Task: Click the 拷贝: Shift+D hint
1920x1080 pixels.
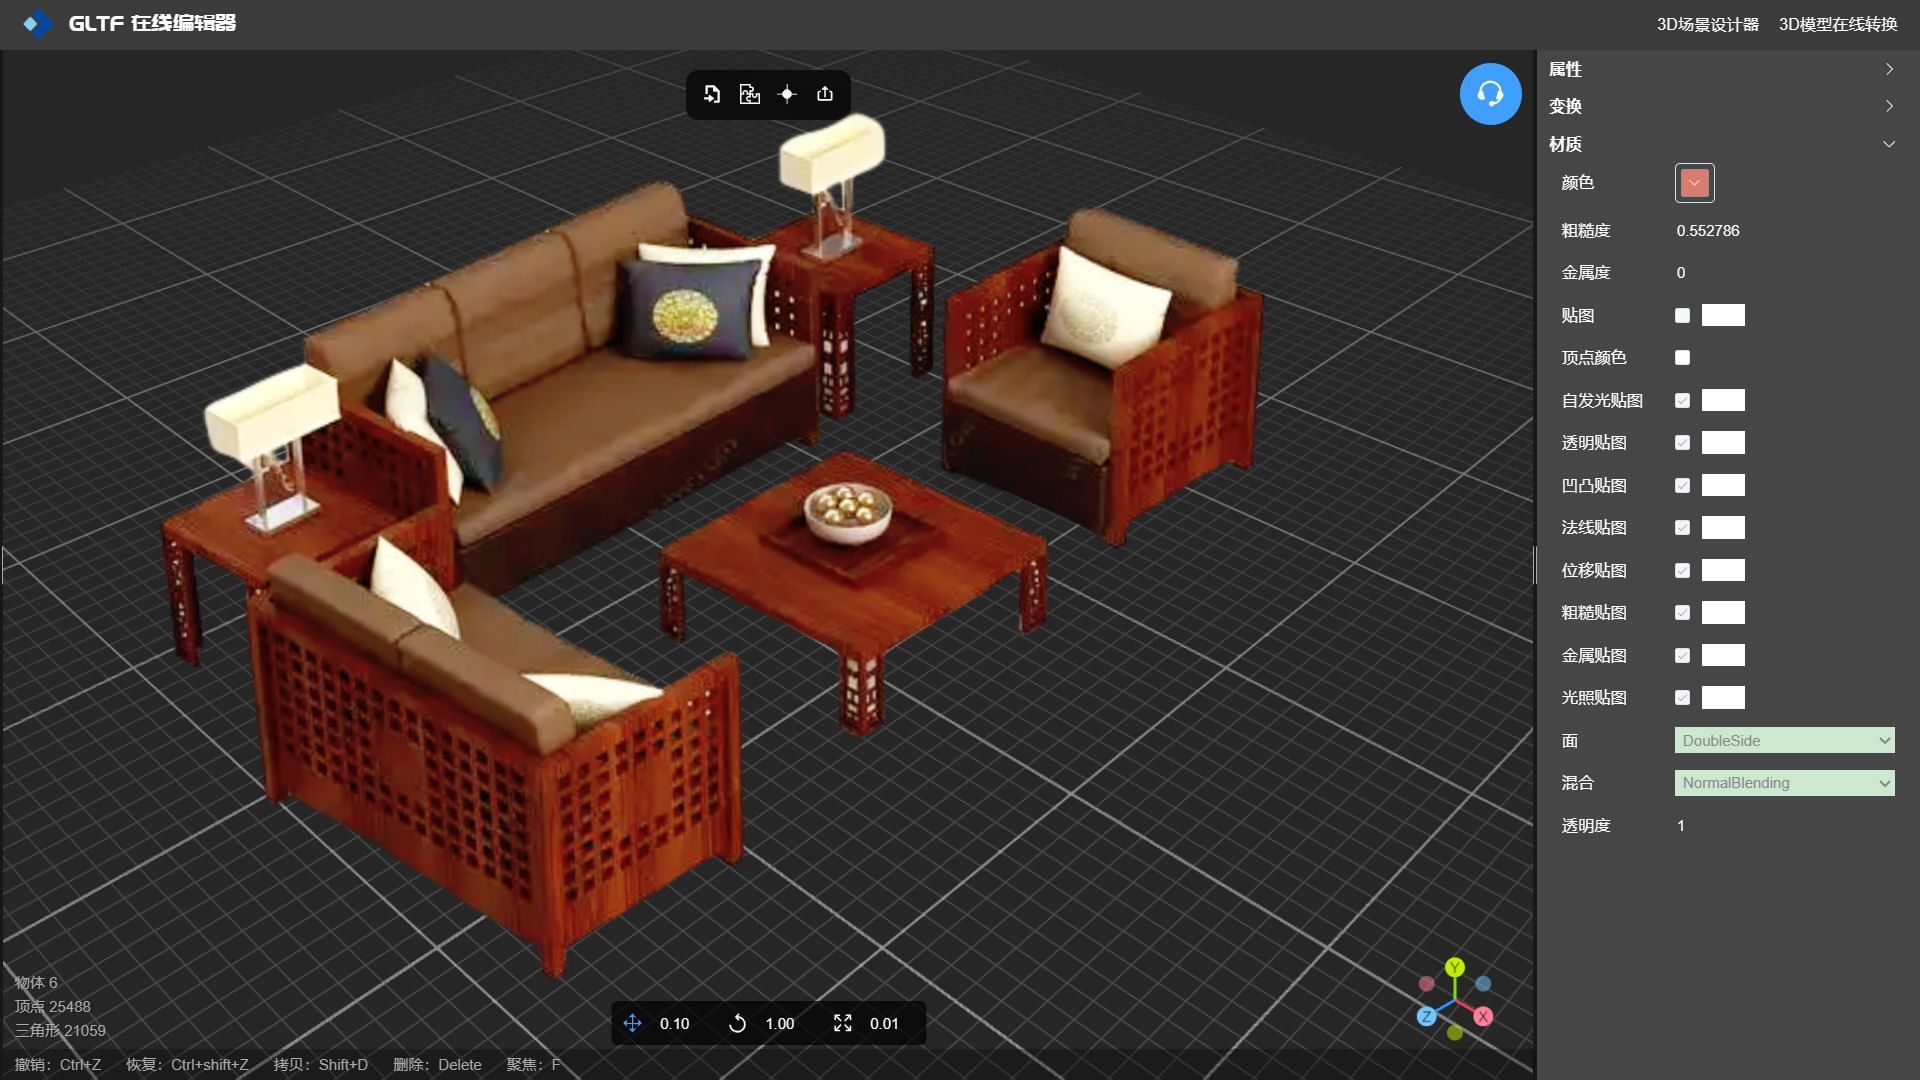Action: tap(321, 1064)
